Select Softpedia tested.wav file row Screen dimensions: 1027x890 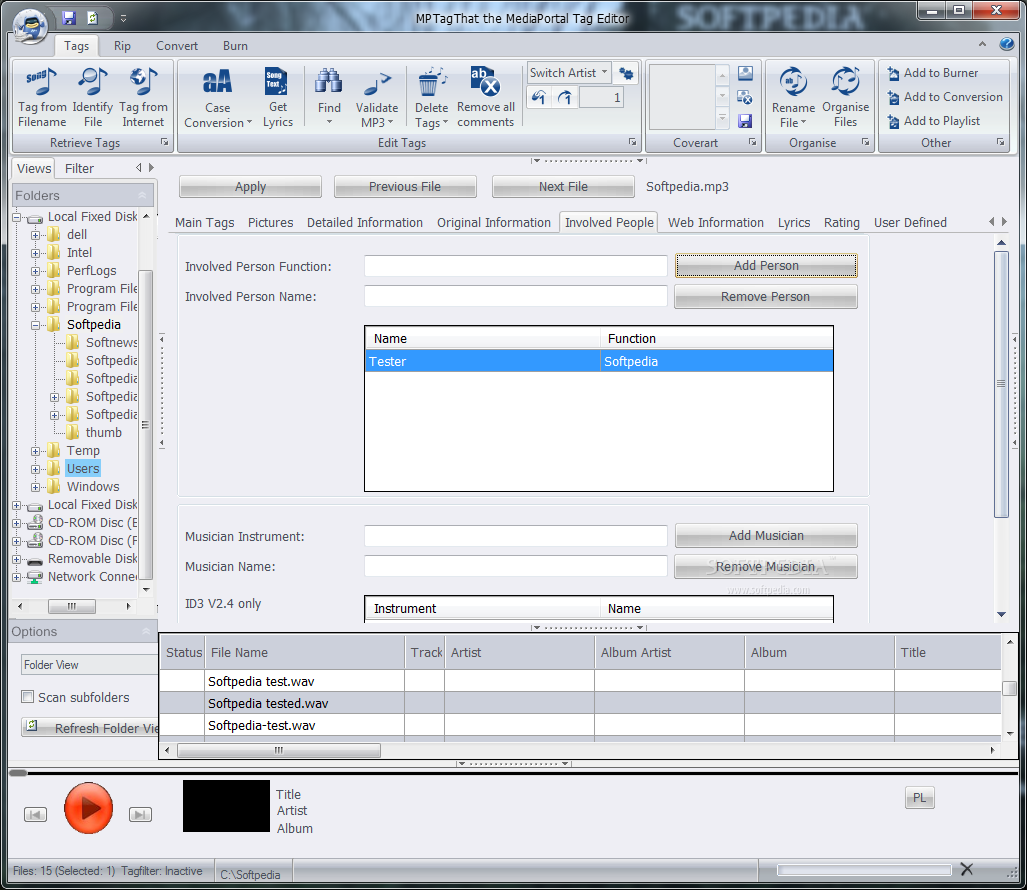tap(580, 703)
